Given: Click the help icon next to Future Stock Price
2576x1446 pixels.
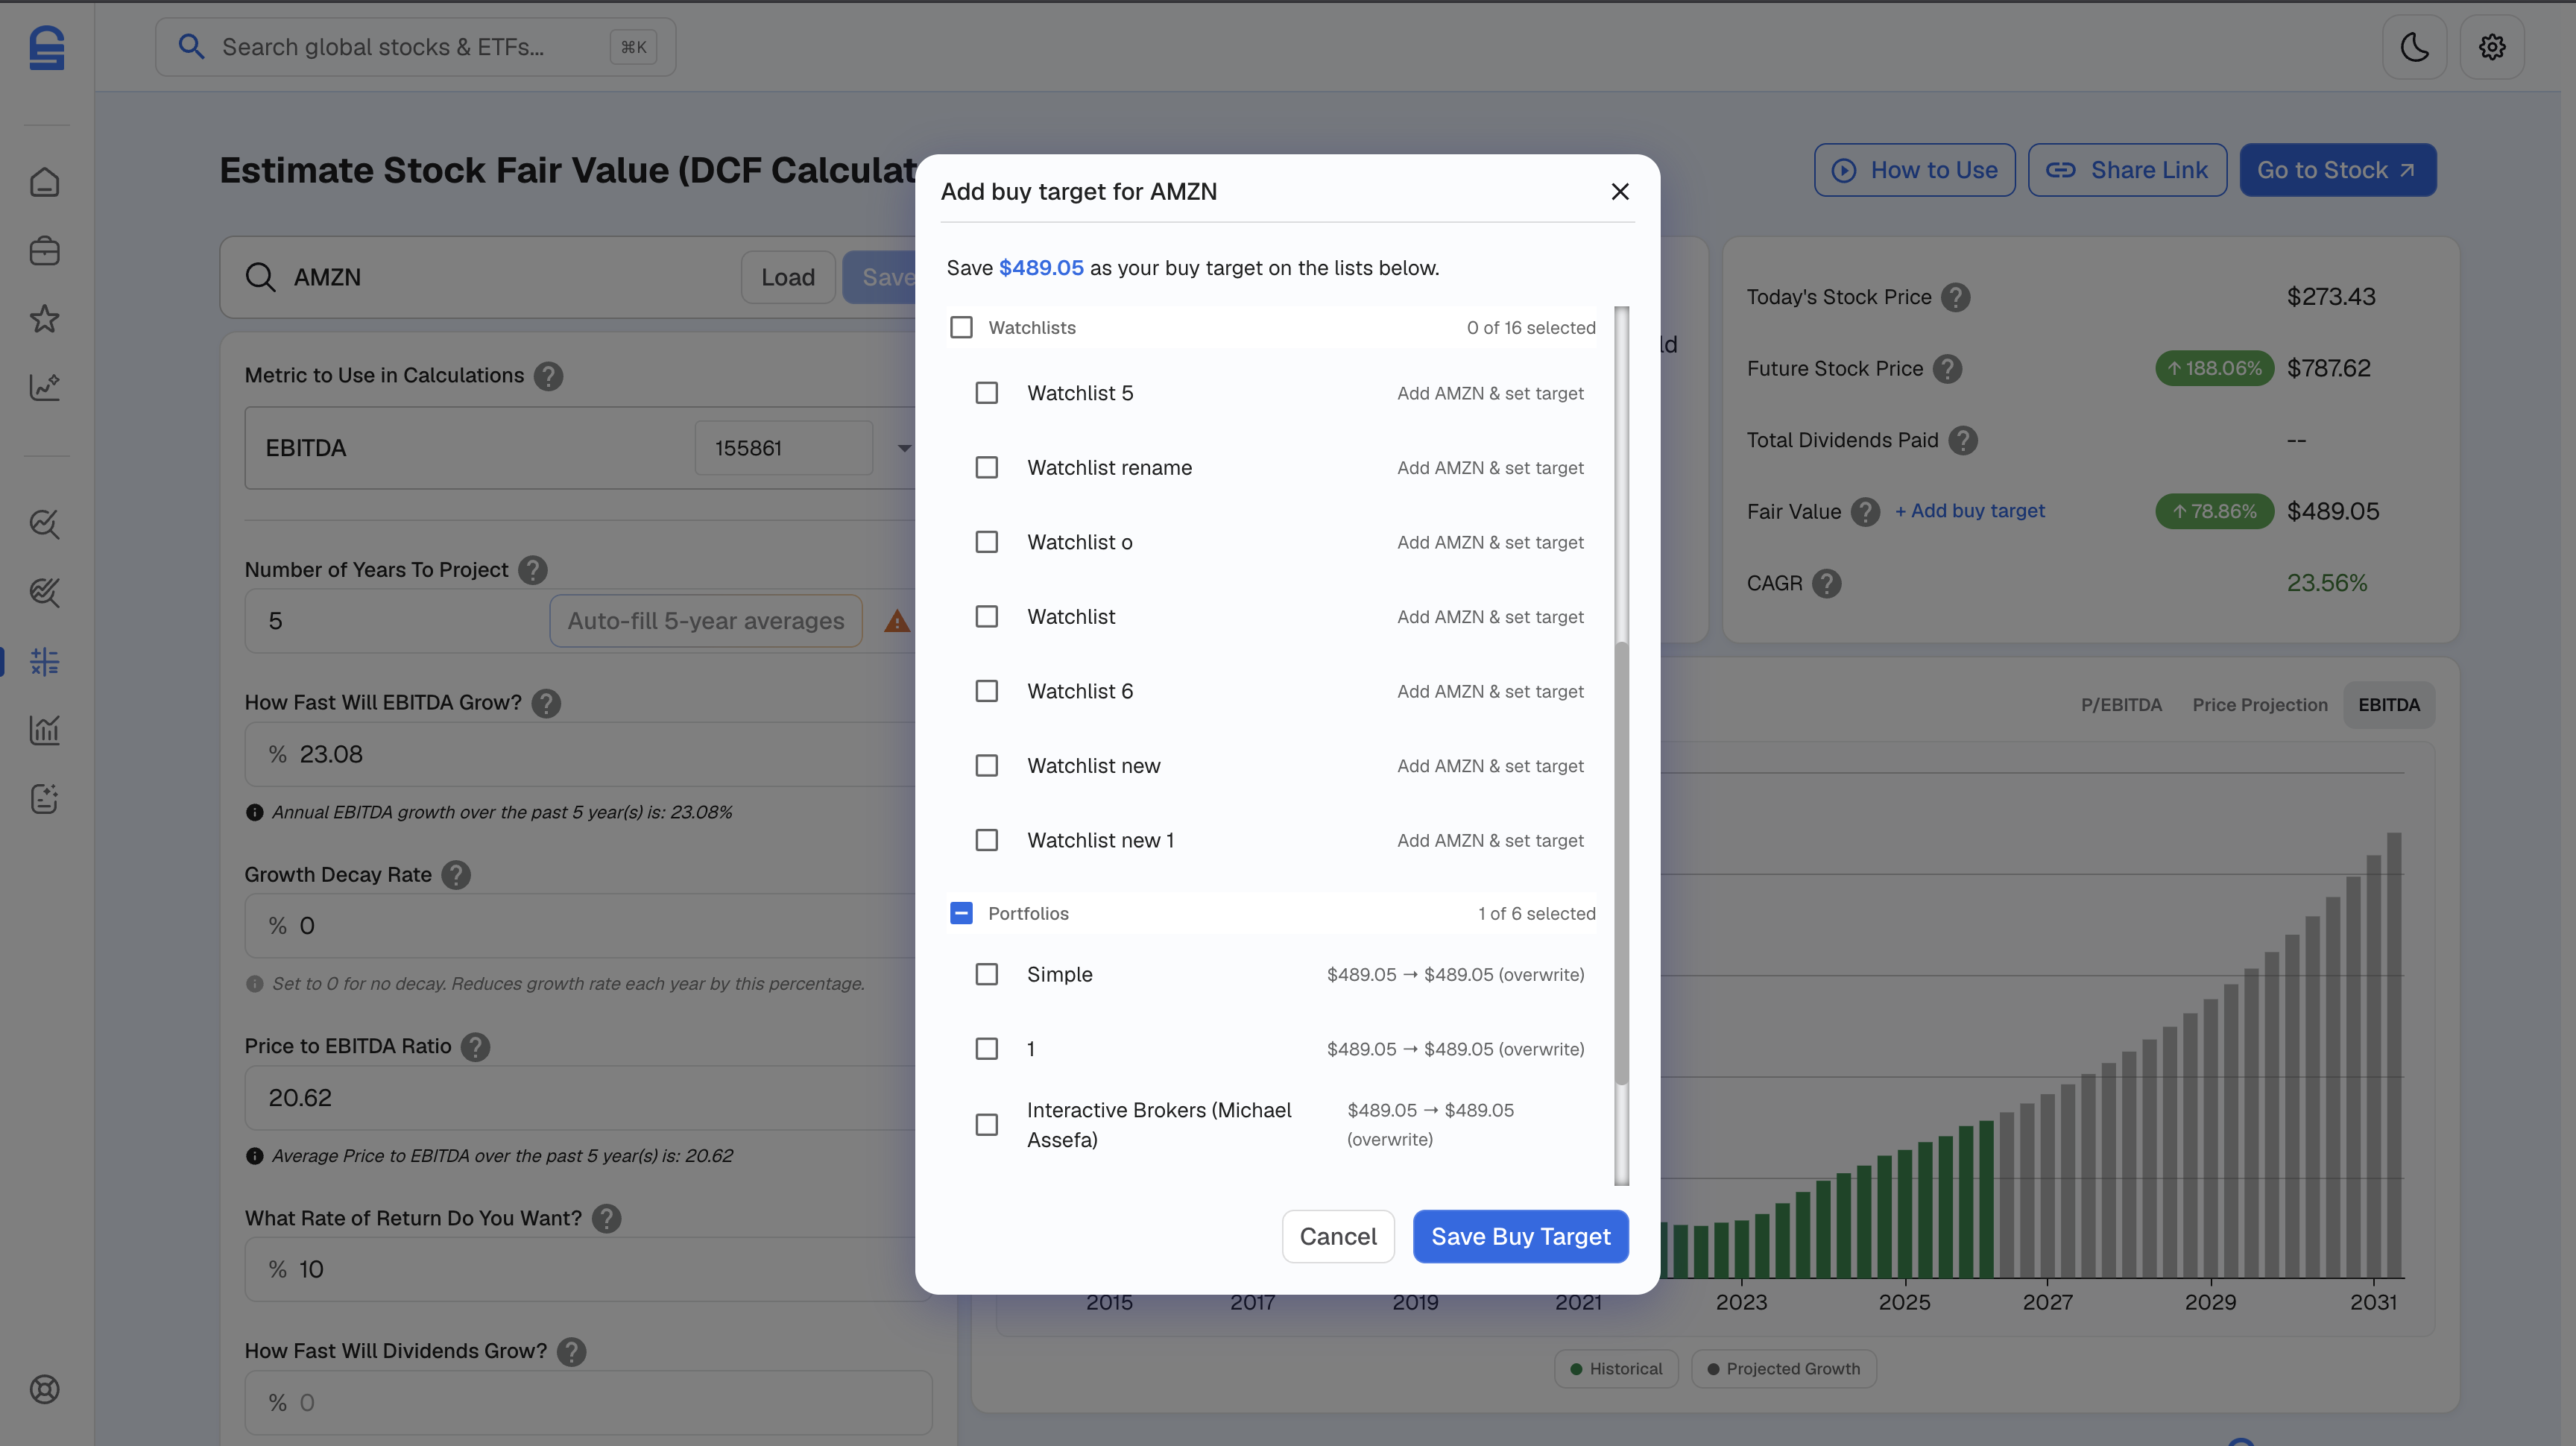Looking at the screenshot, I should point(1947,369).
